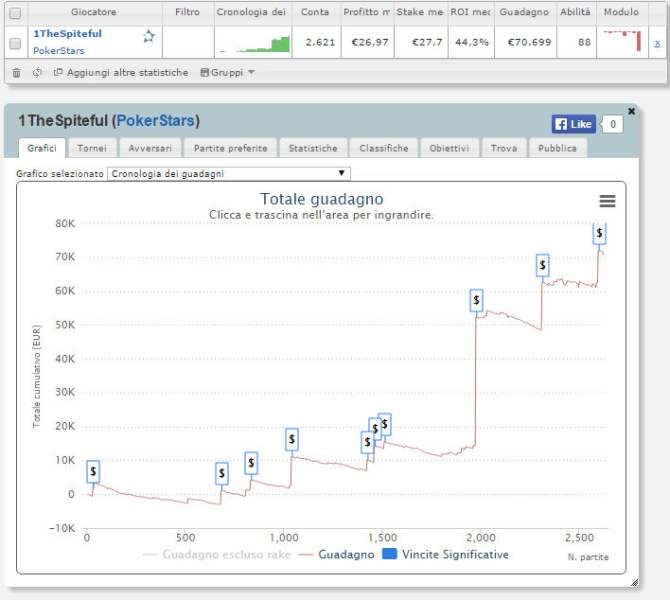Click the Totale guadagno chart title
This screenshot has width=670, height=600.
coord(322,199)
